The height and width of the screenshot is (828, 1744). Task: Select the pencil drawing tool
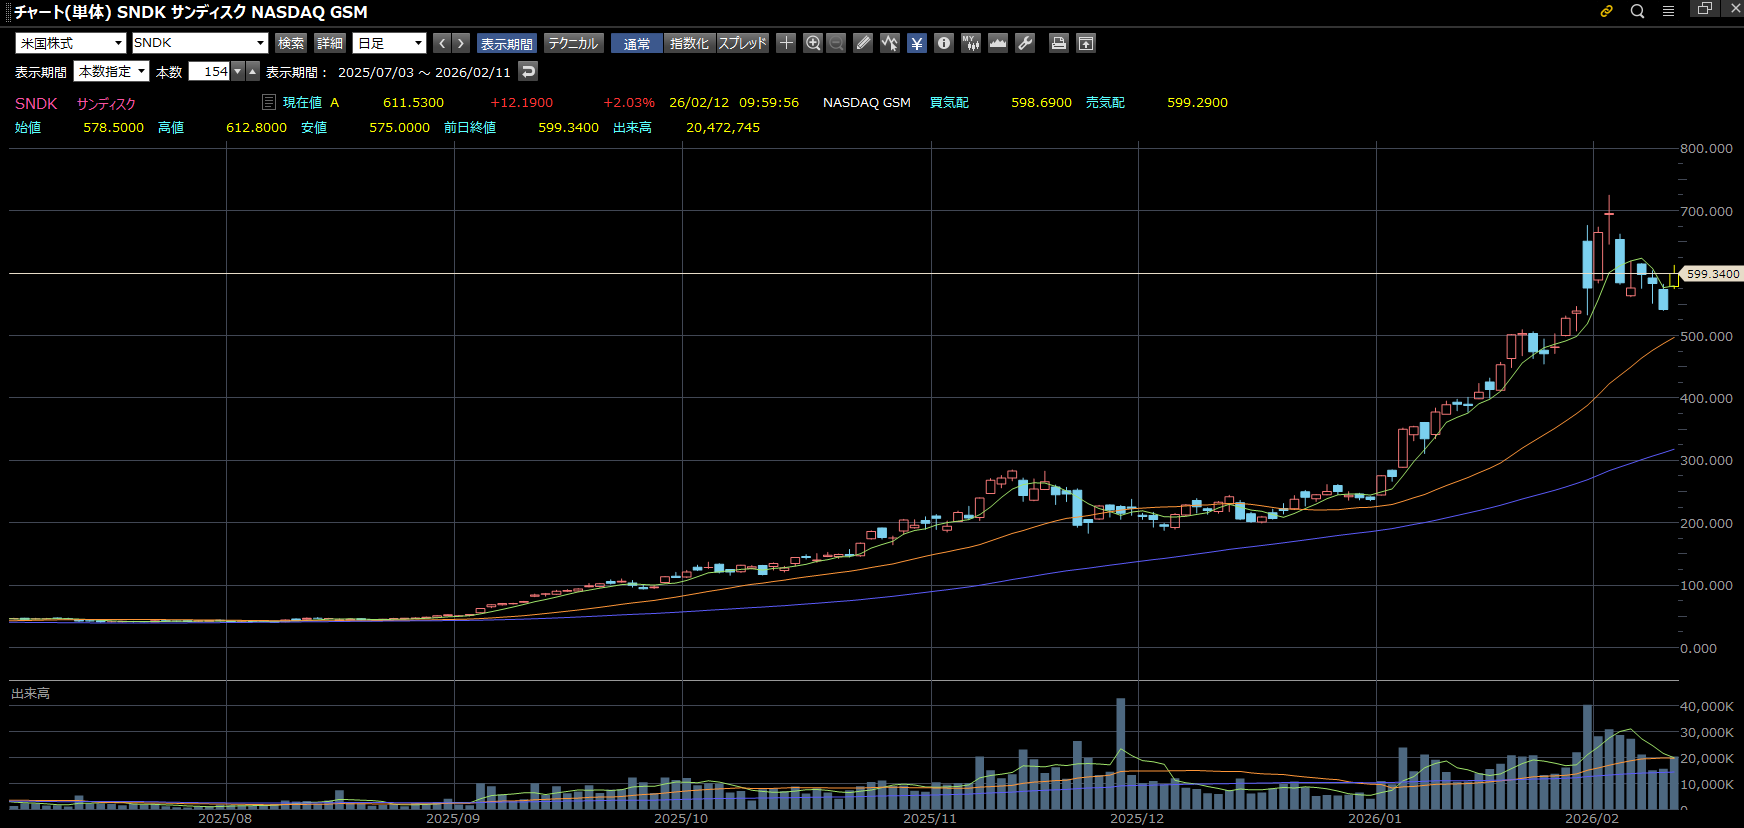click(863, 43)
